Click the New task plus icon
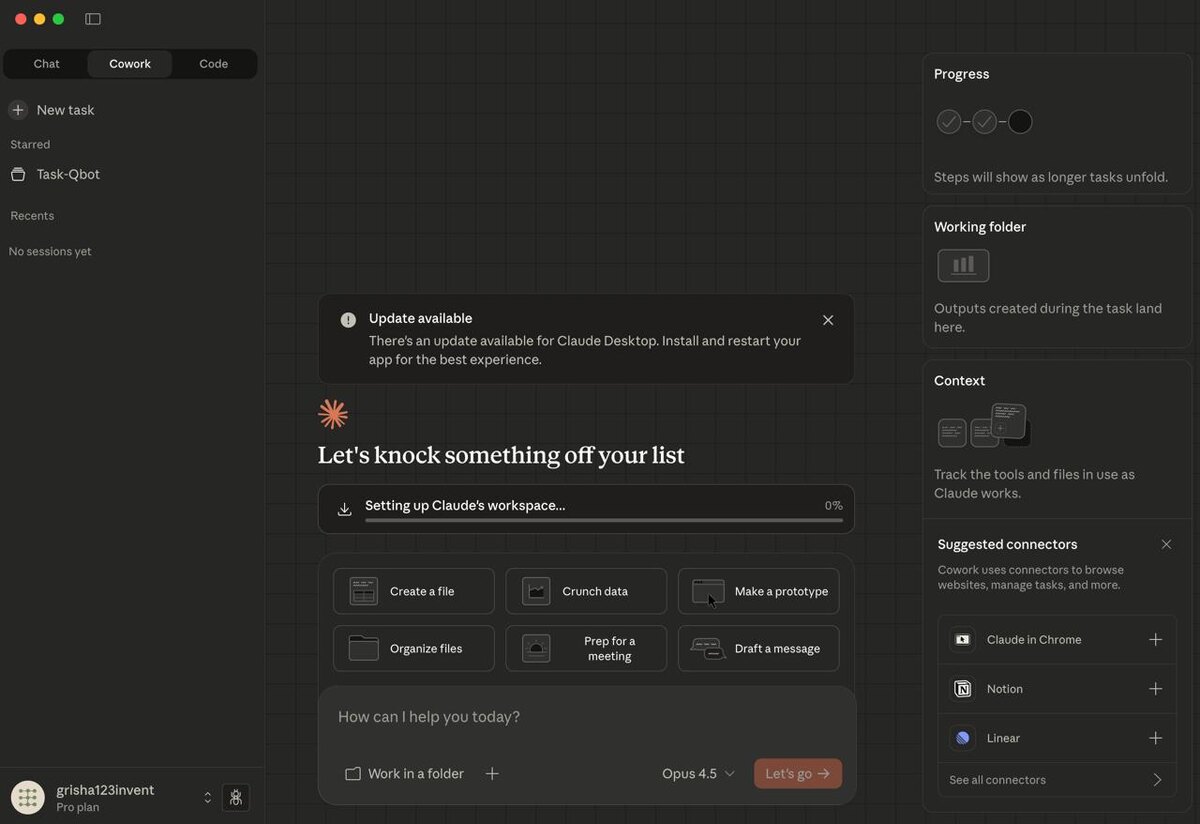The image size is (1200, 824). point(18,110)
